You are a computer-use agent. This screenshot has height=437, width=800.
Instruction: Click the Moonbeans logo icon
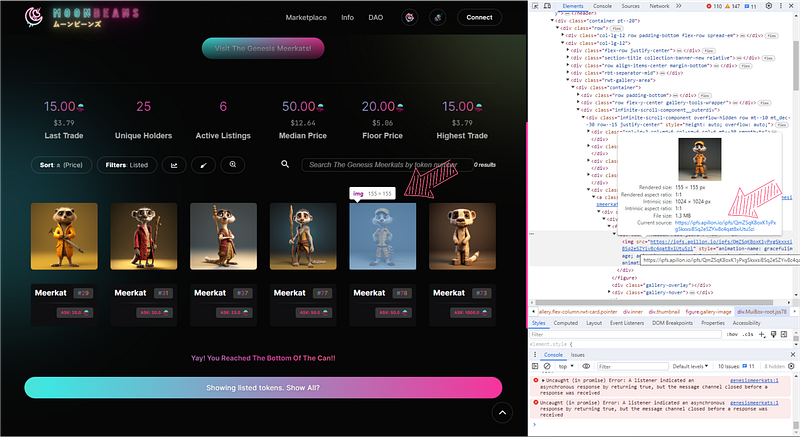(34, 17)
